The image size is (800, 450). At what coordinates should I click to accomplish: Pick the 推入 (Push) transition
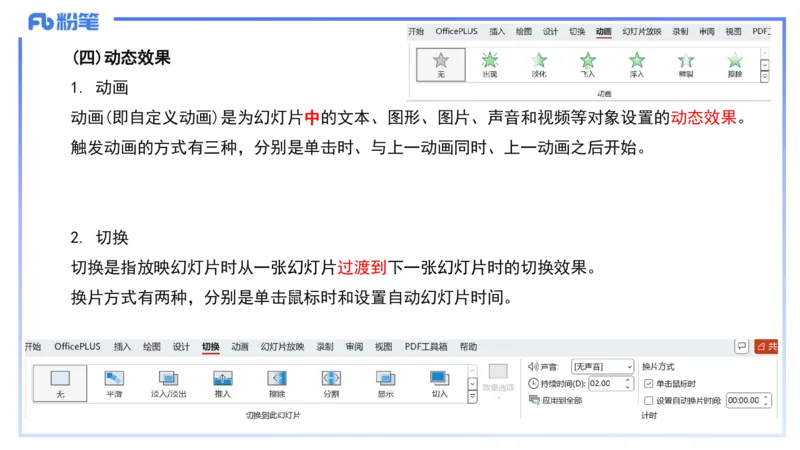(222, 383)
